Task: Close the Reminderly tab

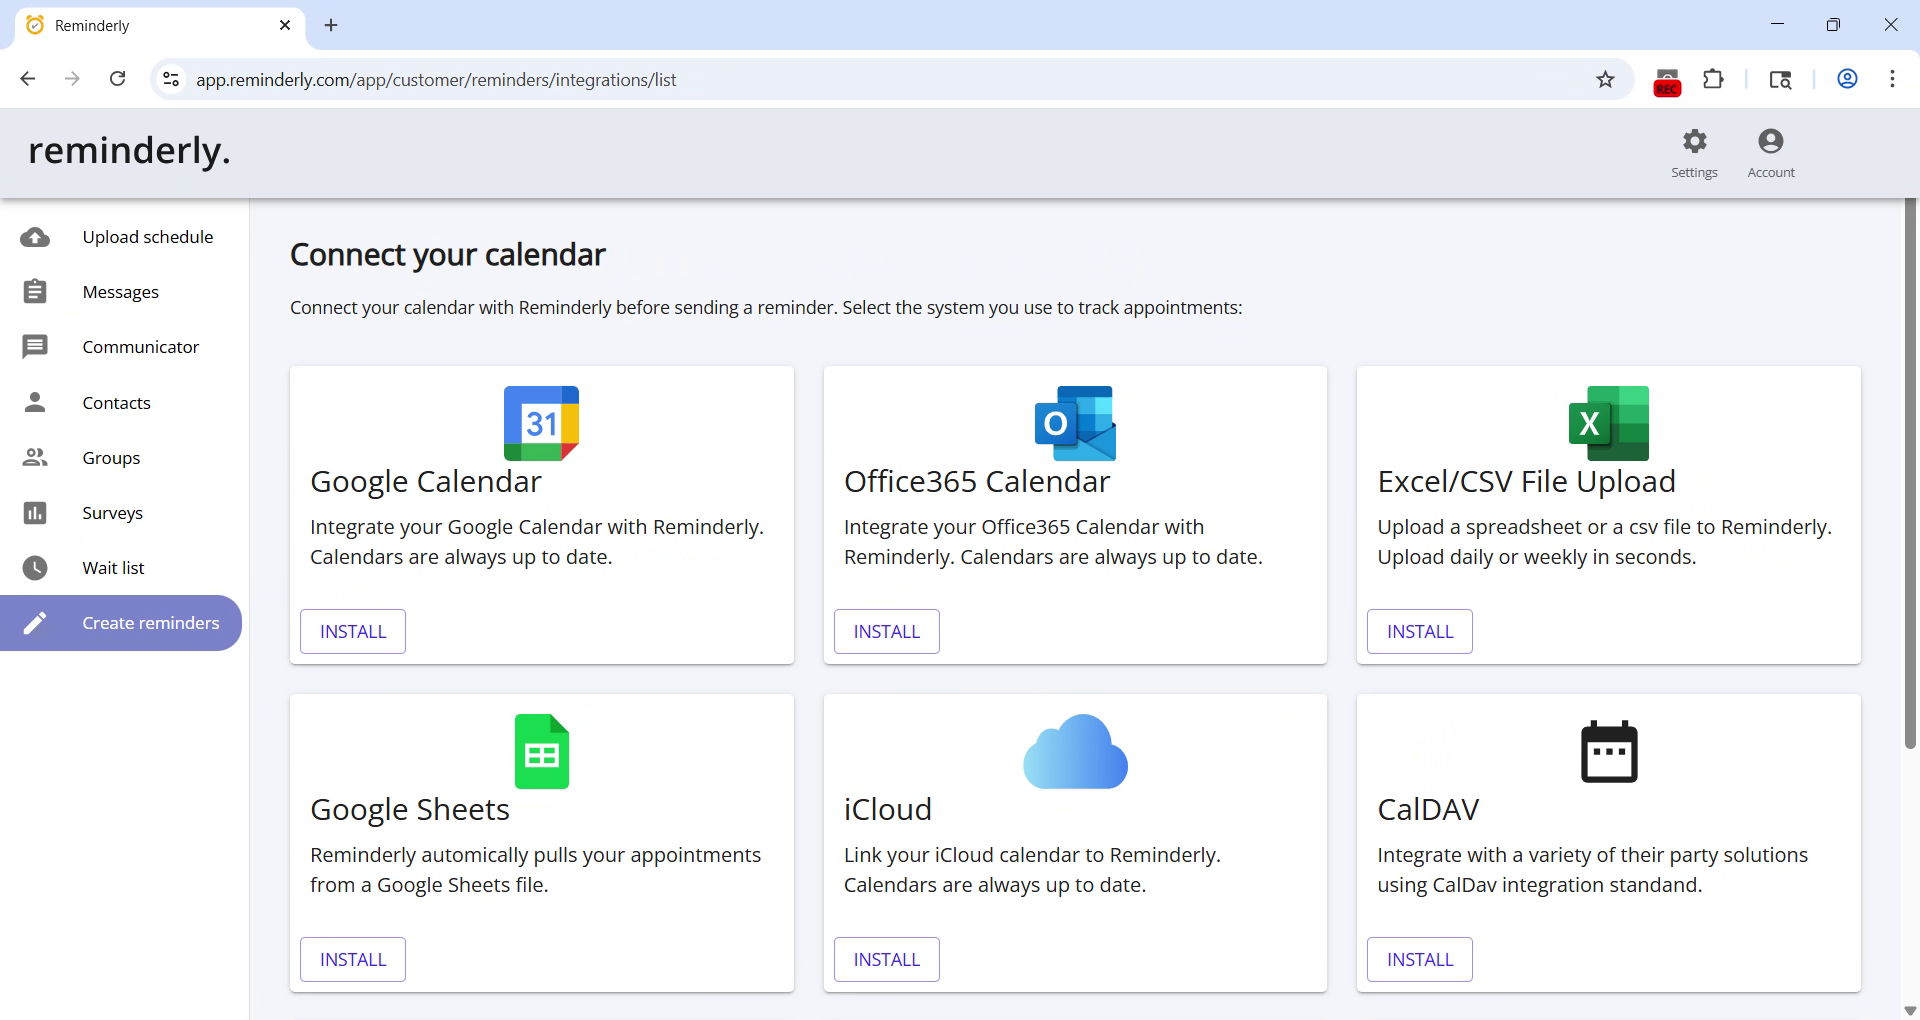Action: click(285, 25)
